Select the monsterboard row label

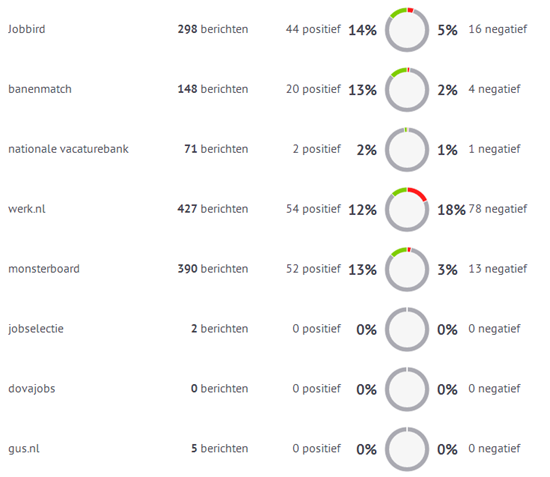44,269
